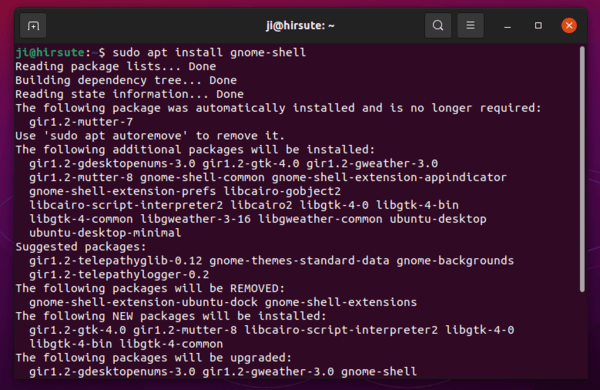Click 'The following packages will be REMOVED:'
Image resolution: width=600 pixels, height=390 pixels.
pyautogui.click(x=150, y=288)
